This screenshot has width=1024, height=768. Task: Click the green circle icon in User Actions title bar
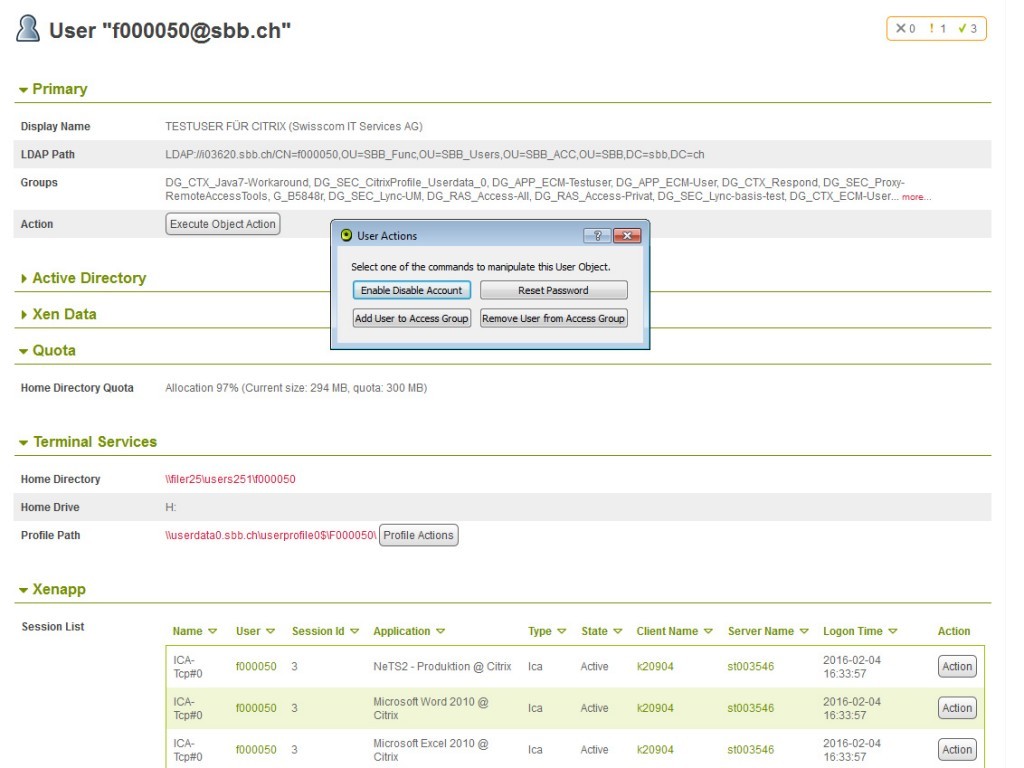click(346, 236)
